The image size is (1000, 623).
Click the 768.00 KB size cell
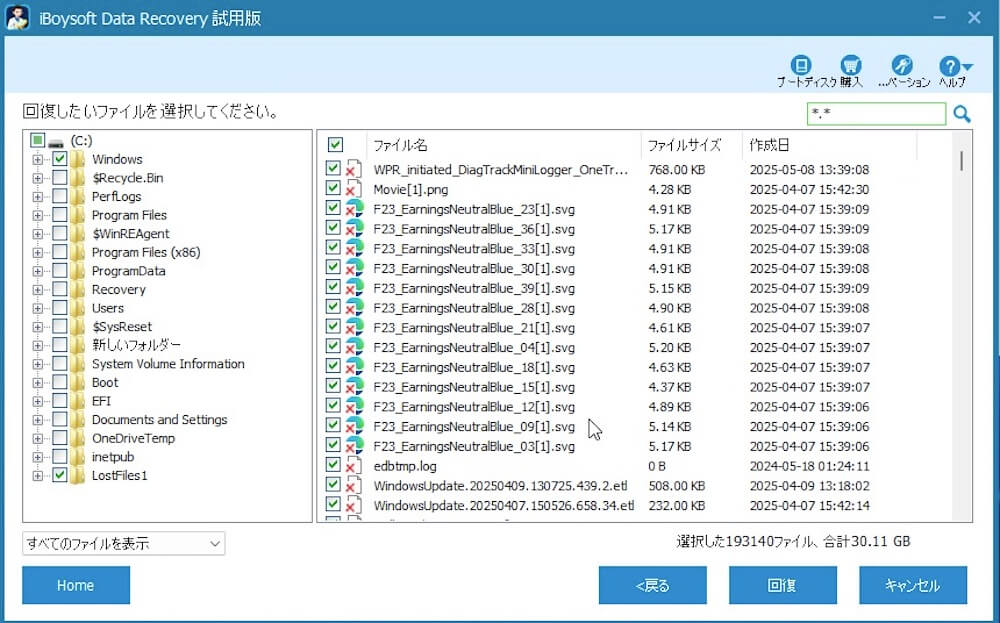tap(677, 170)
